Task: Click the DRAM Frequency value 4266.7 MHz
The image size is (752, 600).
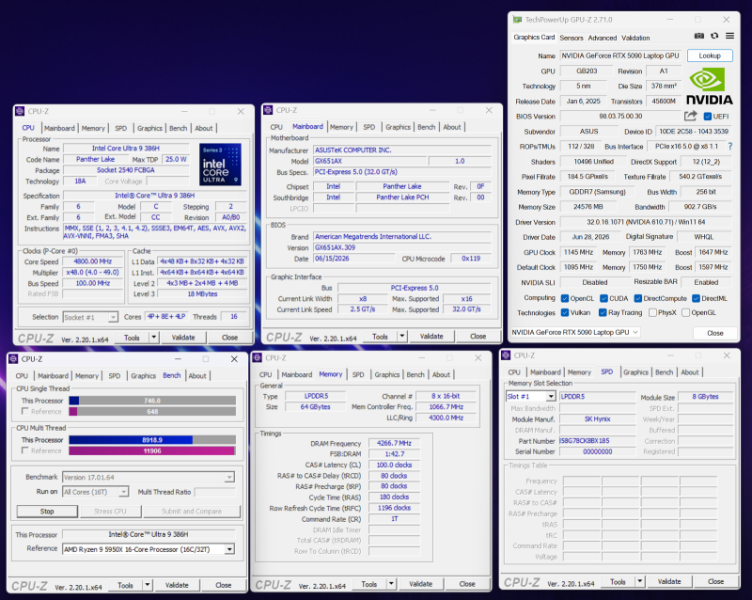Action: click(x=394, y=443)
